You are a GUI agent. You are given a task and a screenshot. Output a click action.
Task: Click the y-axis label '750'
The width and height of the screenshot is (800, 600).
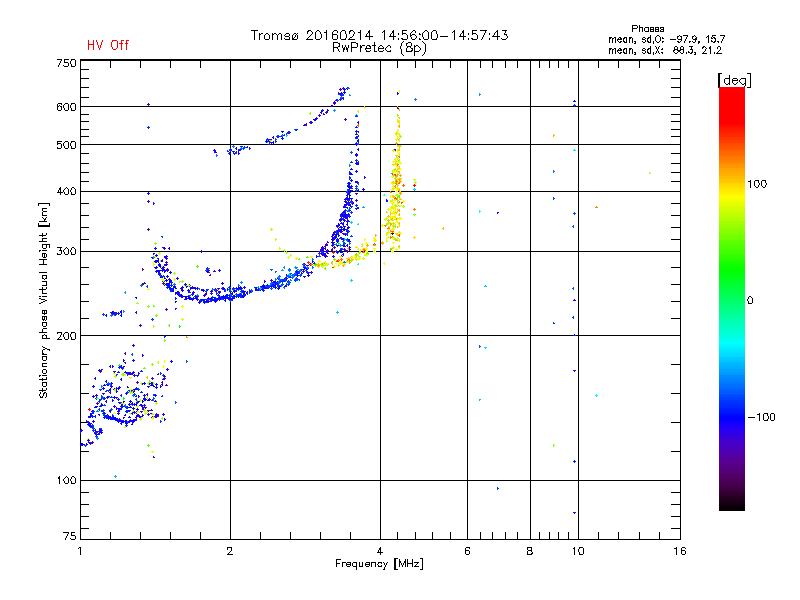(x=66, y=63)
